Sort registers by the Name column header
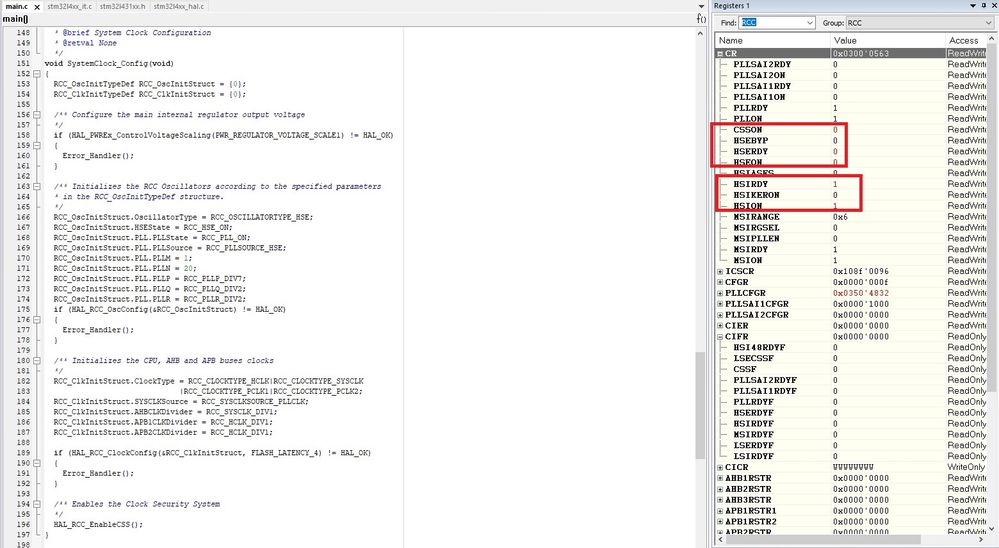This screenshot has width=999, height=548. click(x=773, y=40)
